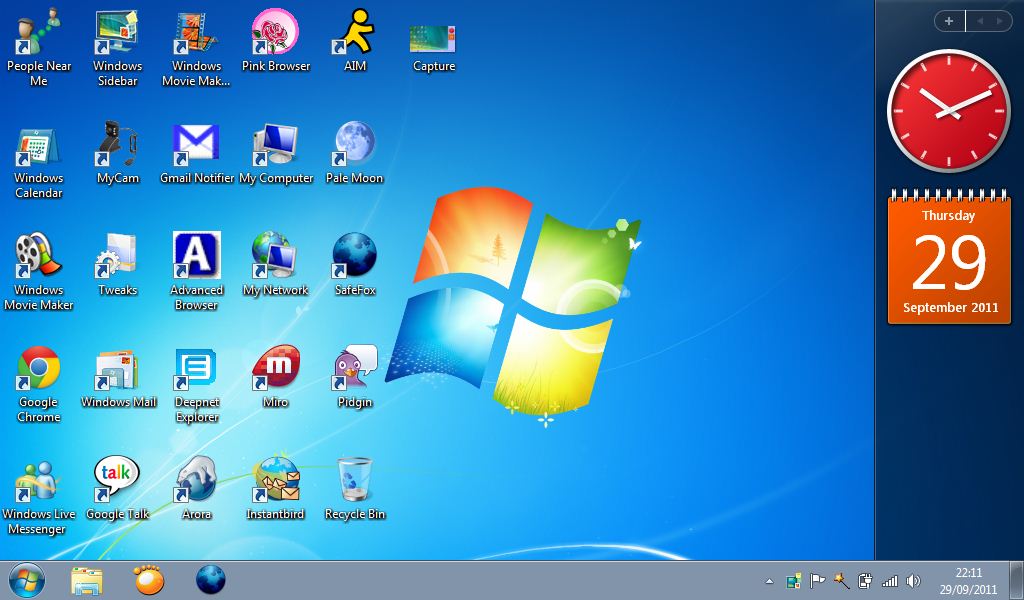Image resolution: width=1024 pixels, height=600 pixels.
Task: Open SafeFox browser
Action: (354, 255)
